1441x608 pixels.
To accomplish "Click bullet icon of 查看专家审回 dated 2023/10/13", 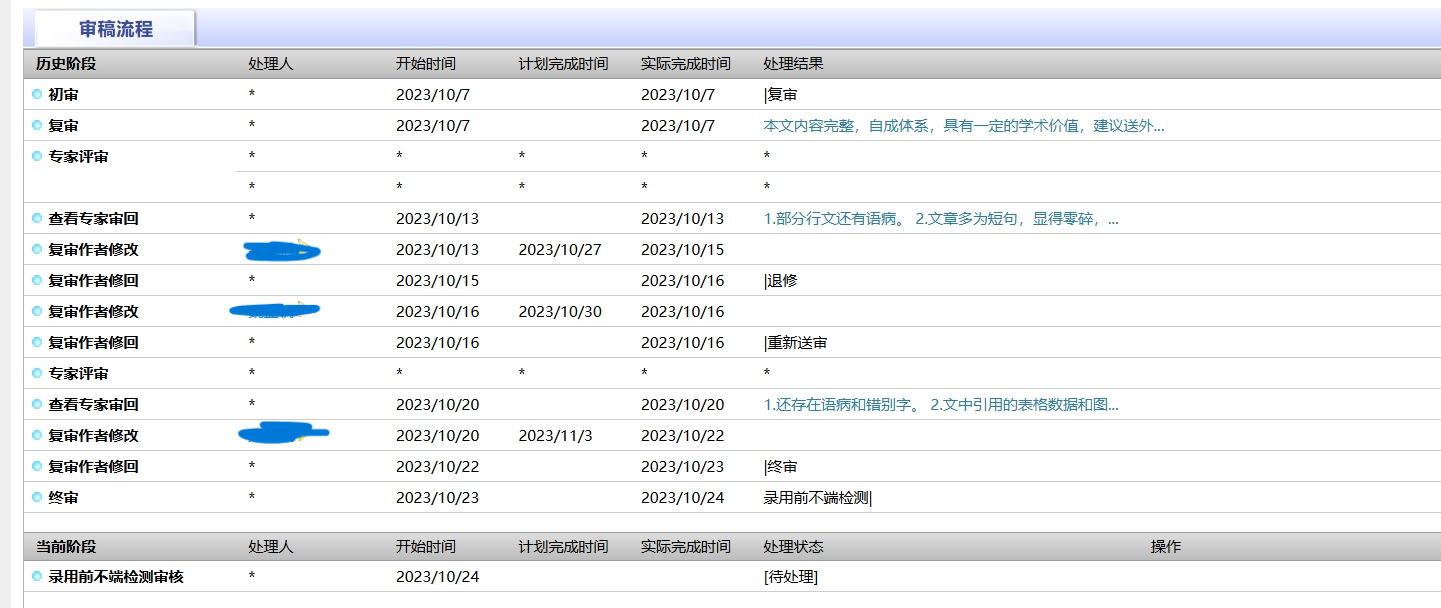I will (x=37, y=219).
